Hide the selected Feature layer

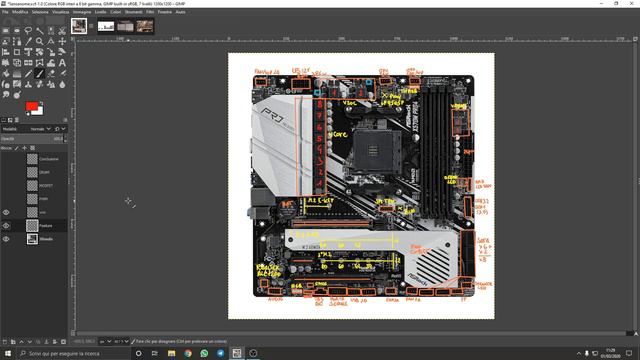(x=6, y=226)
